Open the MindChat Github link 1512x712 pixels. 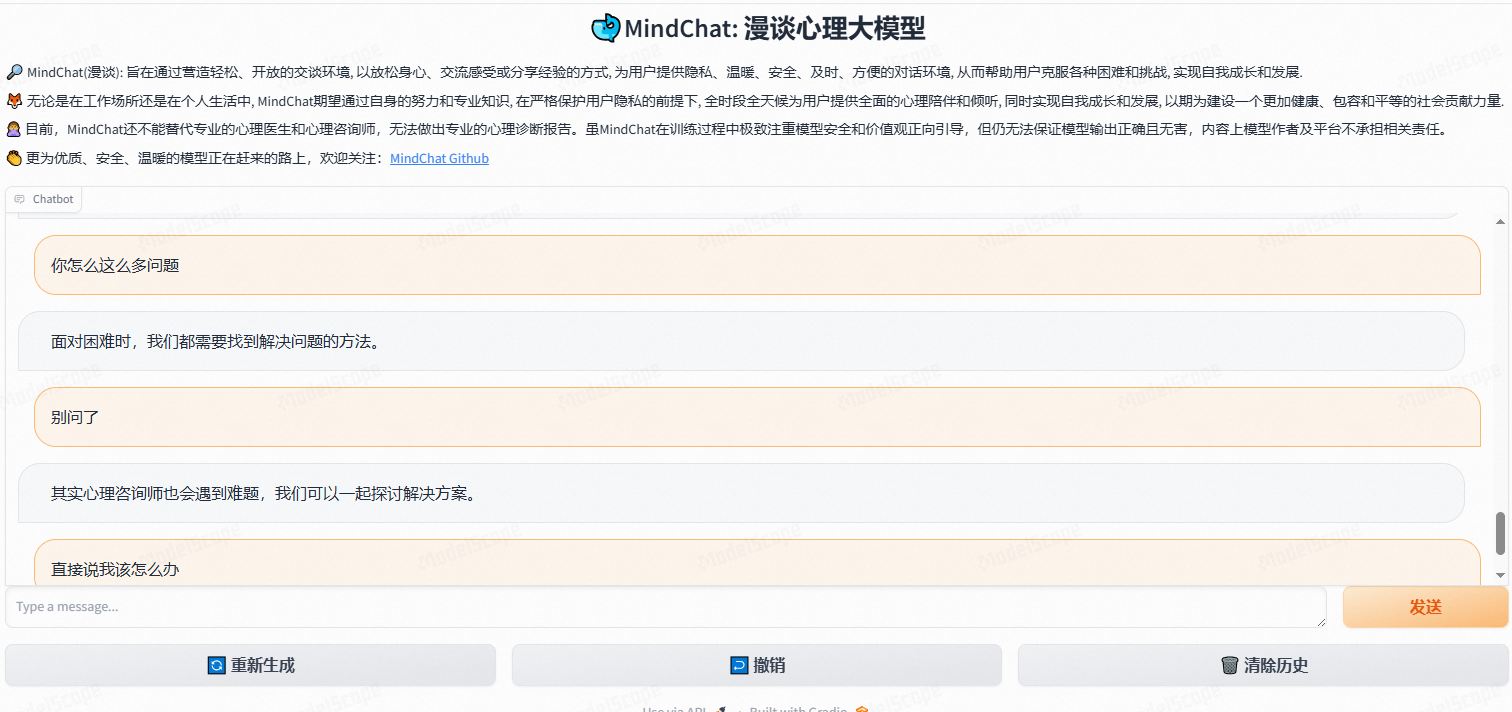(x=439, y=158)
